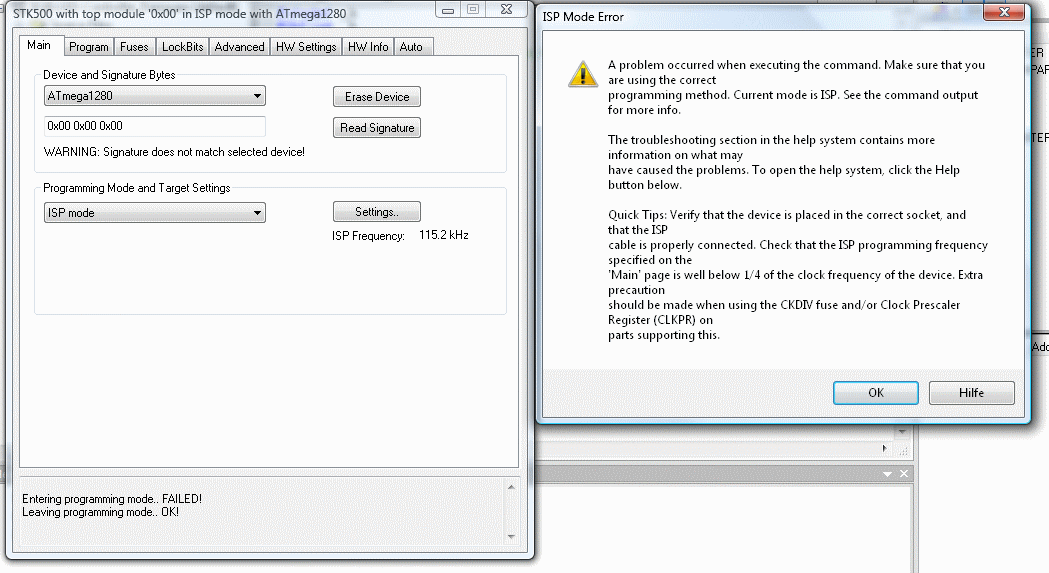Open the ISP Settings.. button

tap(377, 212)
